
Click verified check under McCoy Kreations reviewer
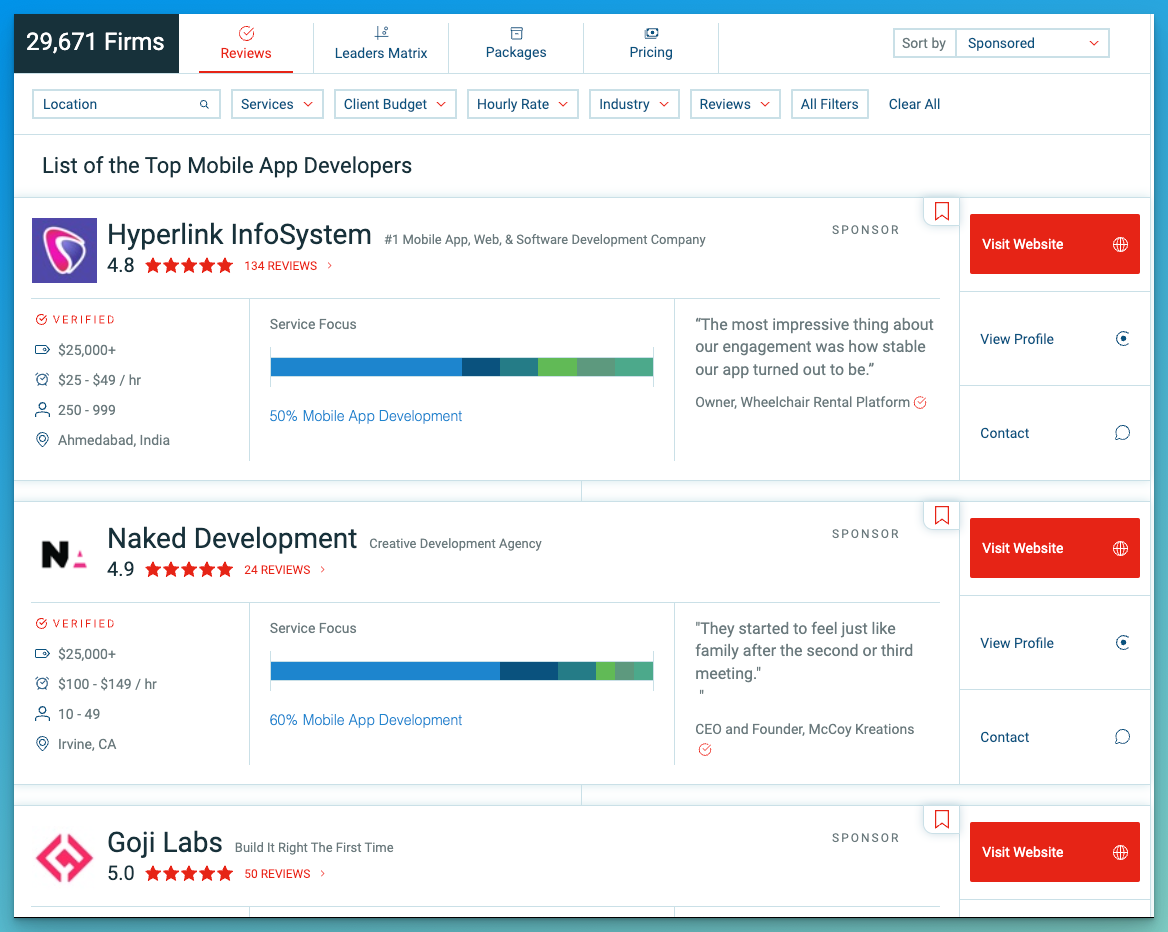coord(705,749)
